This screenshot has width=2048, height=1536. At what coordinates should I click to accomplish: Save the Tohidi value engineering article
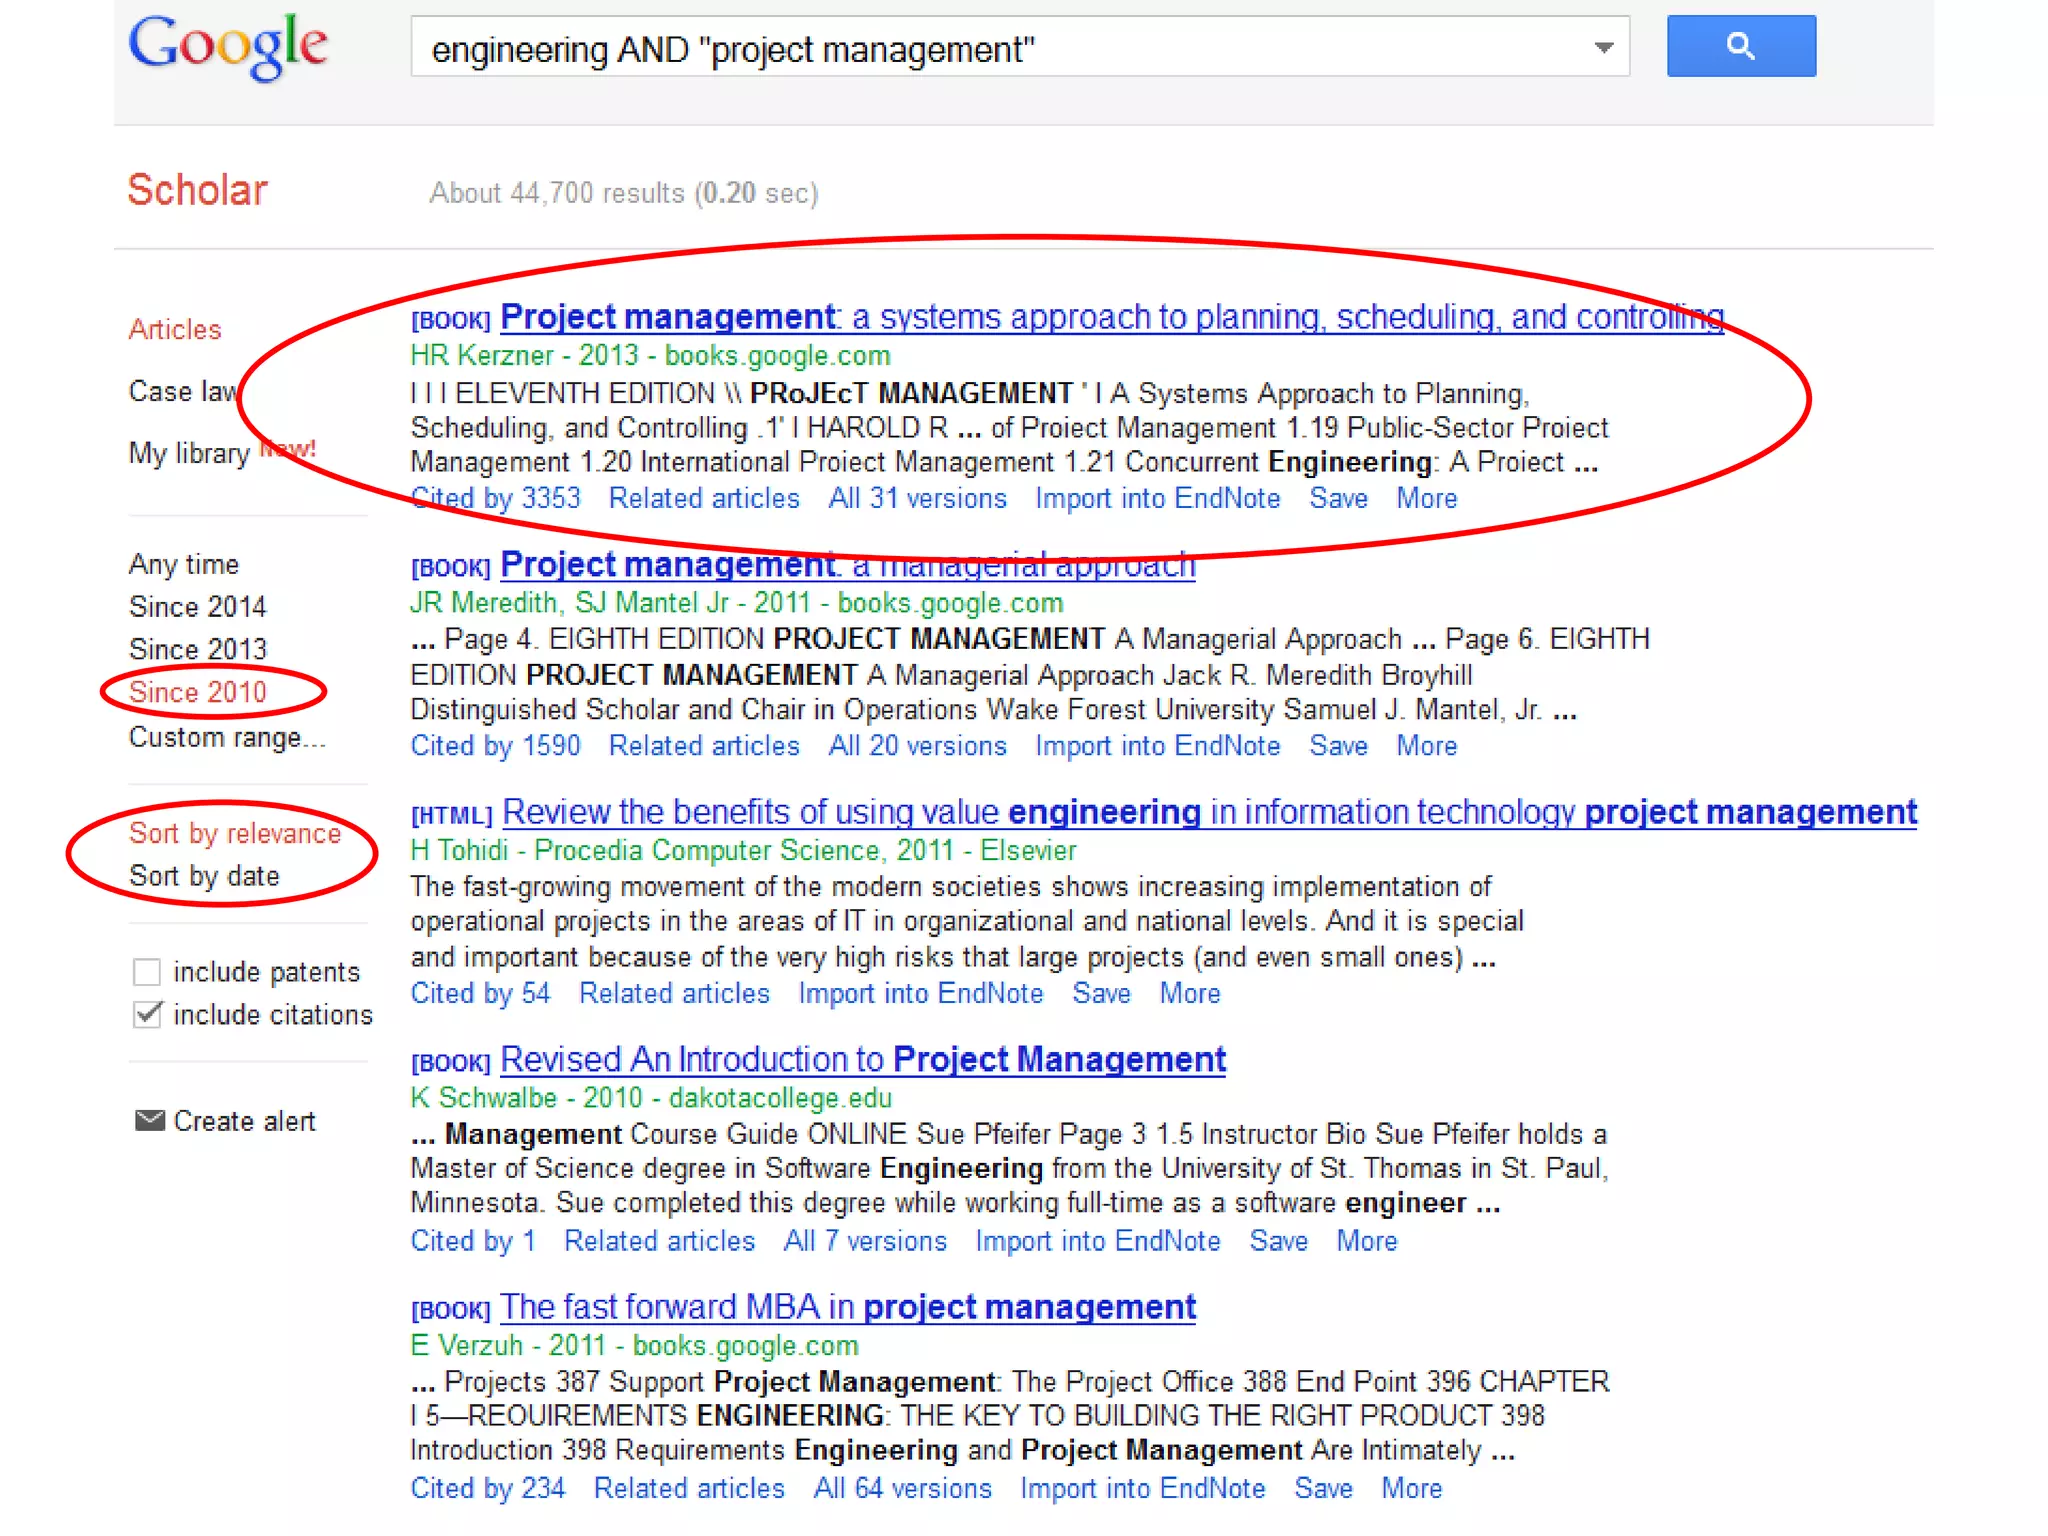pos(1101,993)
